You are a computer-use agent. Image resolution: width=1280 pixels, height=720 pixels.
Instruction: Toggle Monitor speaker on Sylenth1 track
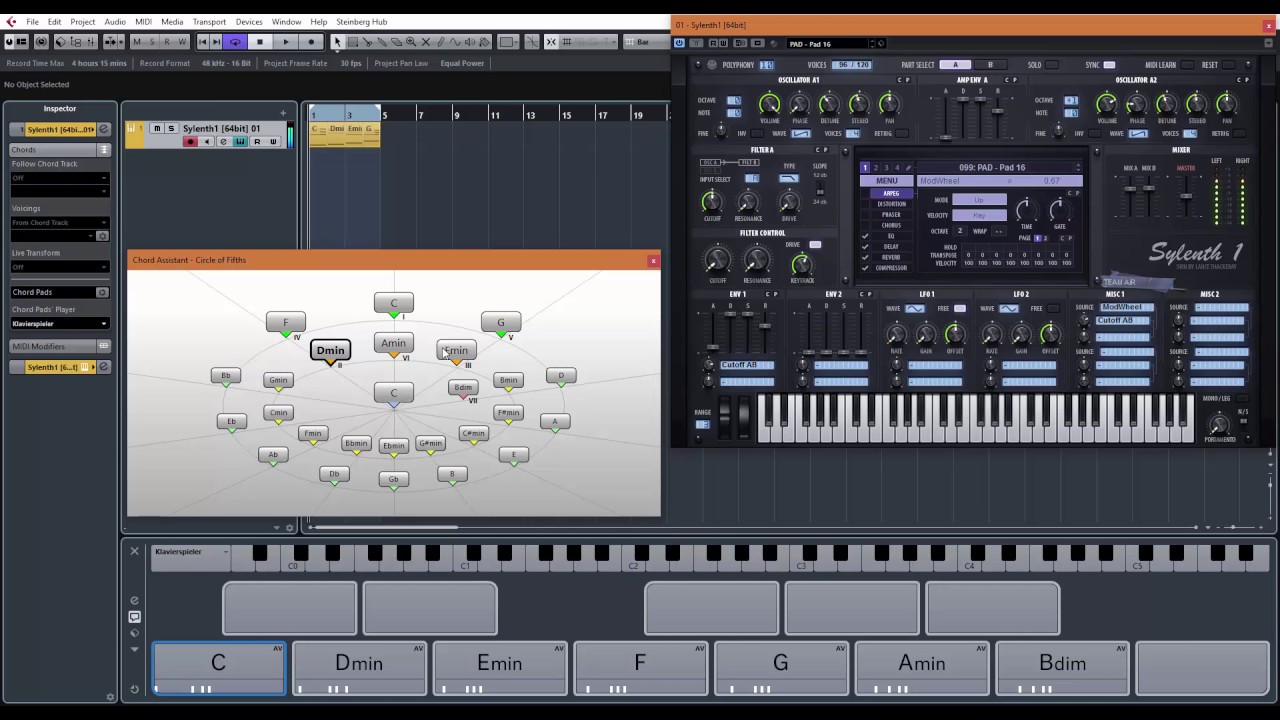207,141
